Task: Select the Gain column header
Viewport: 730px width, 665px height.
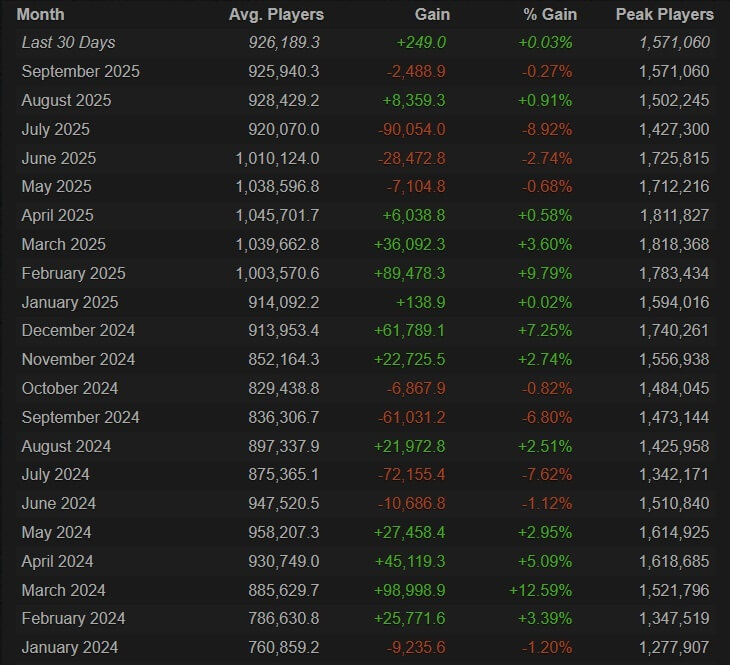Action: [x=432, y=14]
